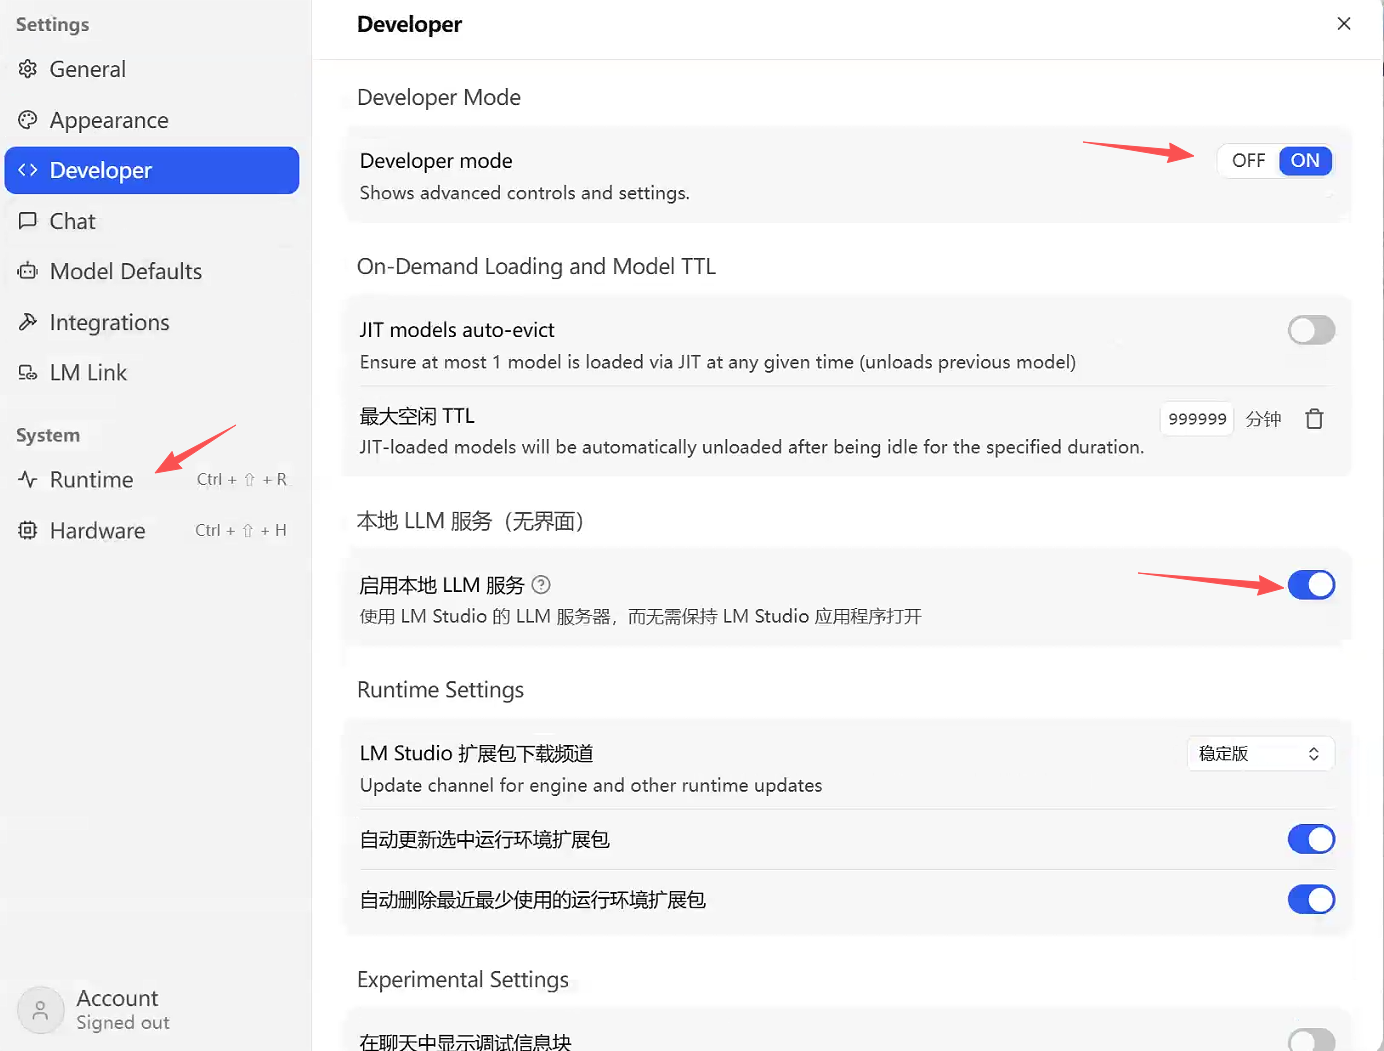Toggle 自动删除最近最少使用的运行环境扩展包 switch

tap(1311, 900)
